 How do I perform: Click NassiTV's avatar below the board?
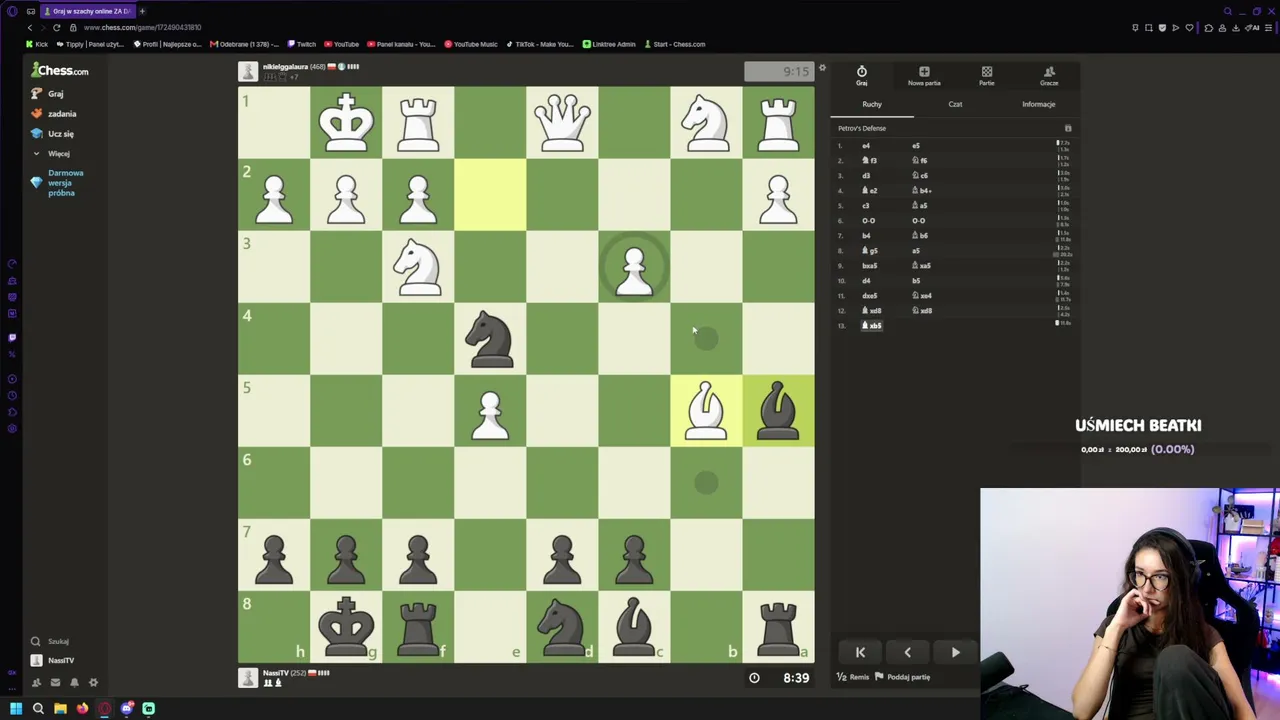tap(248, 677)
